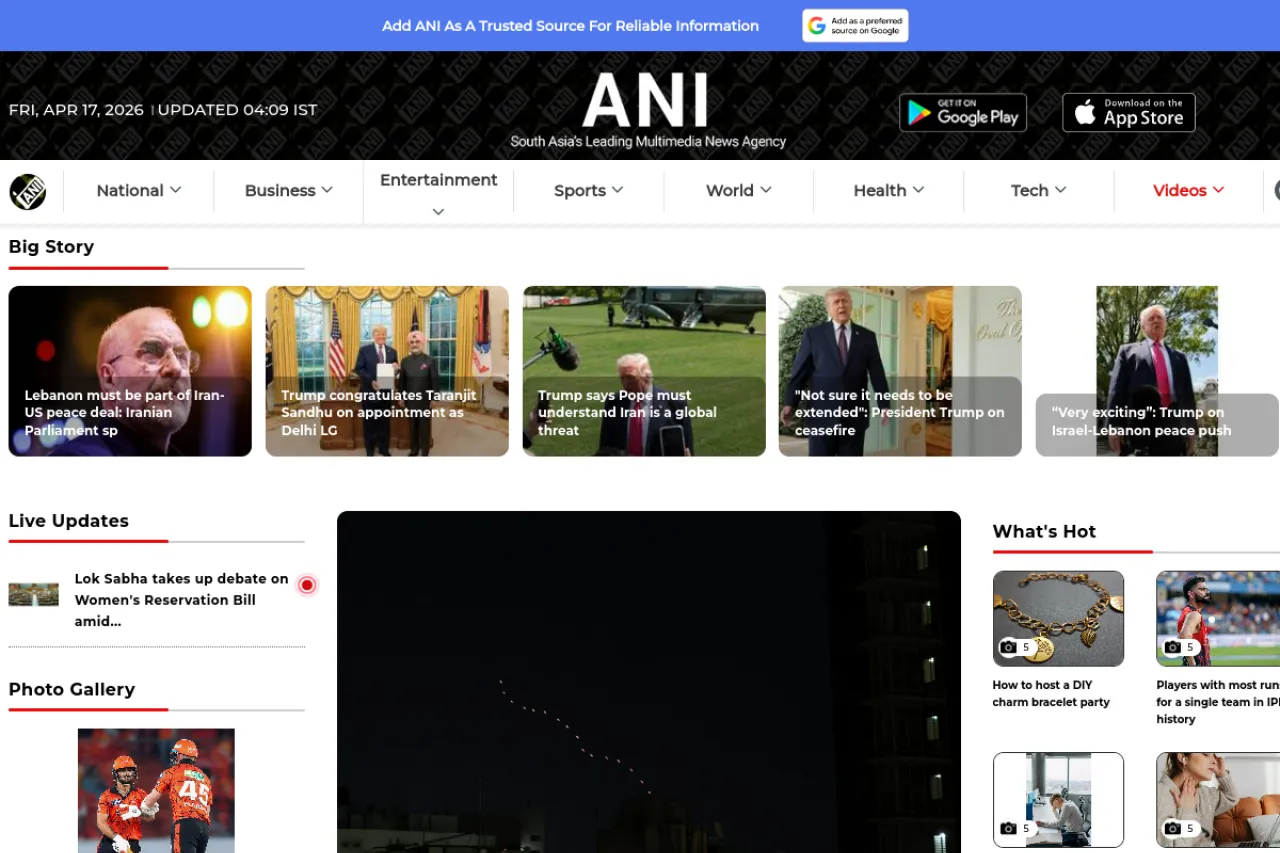Click the Big Story heading

tap(51, 247)
